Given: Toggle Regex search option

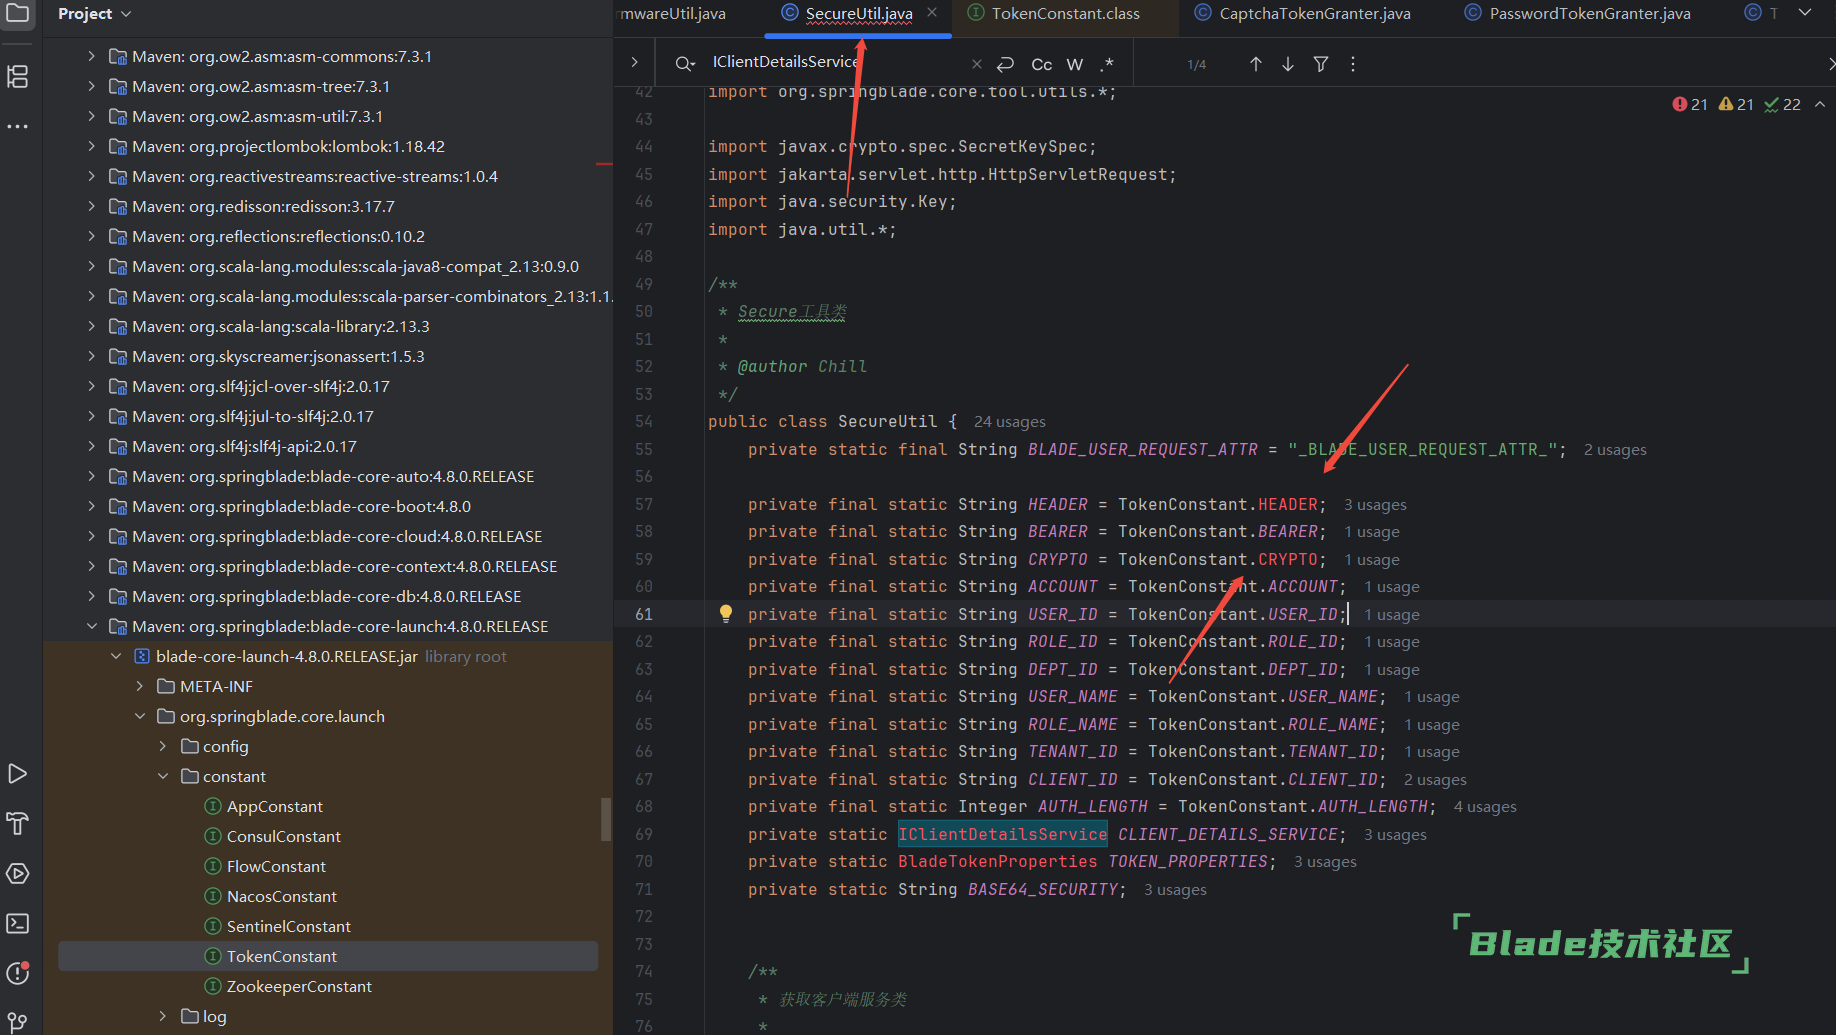Looking at the screenshot, I should coord(1107,64).
